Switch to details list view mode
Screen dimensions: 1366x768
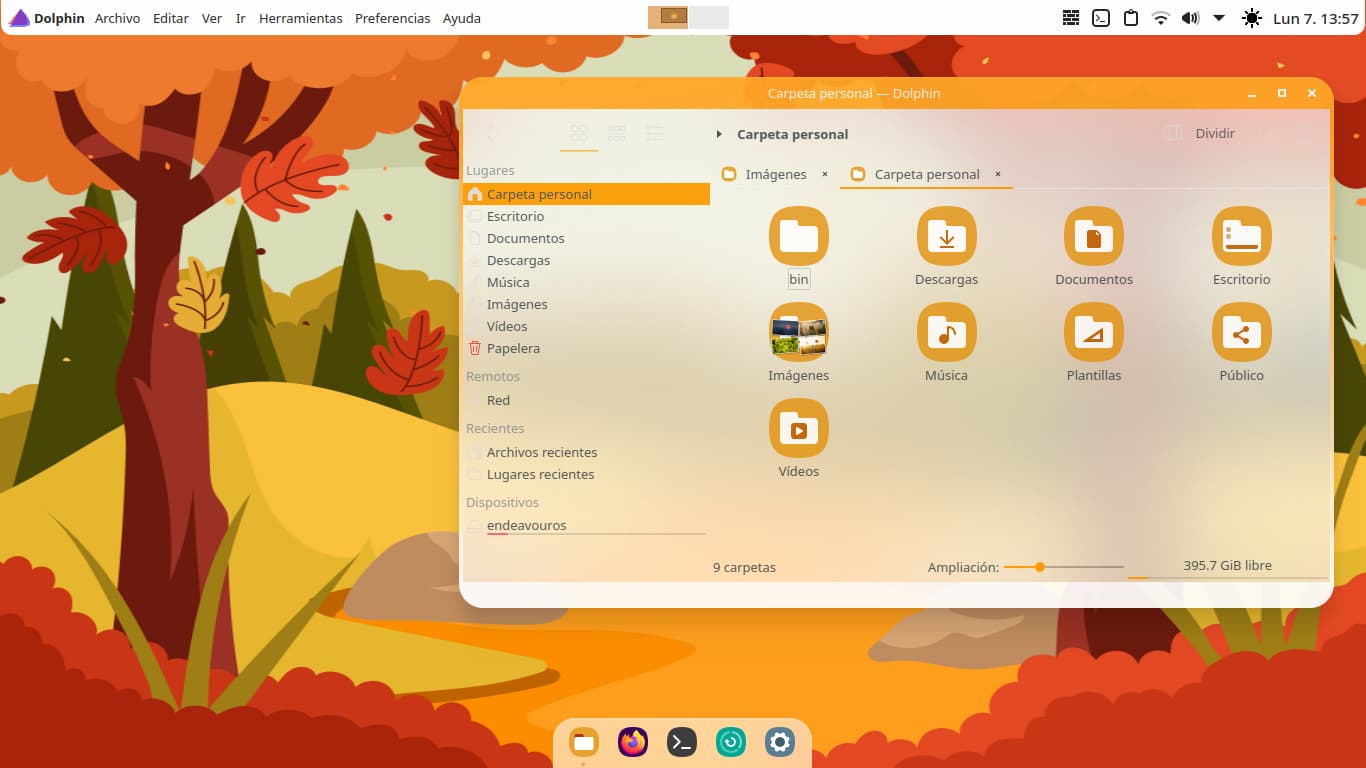click(x=654, y=133)
